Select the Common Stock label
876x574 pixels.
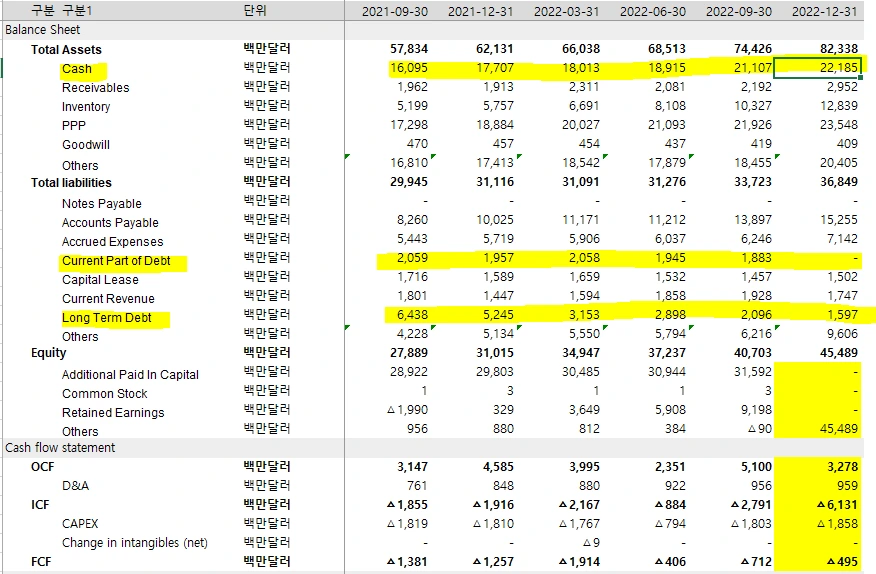(104, 394)
